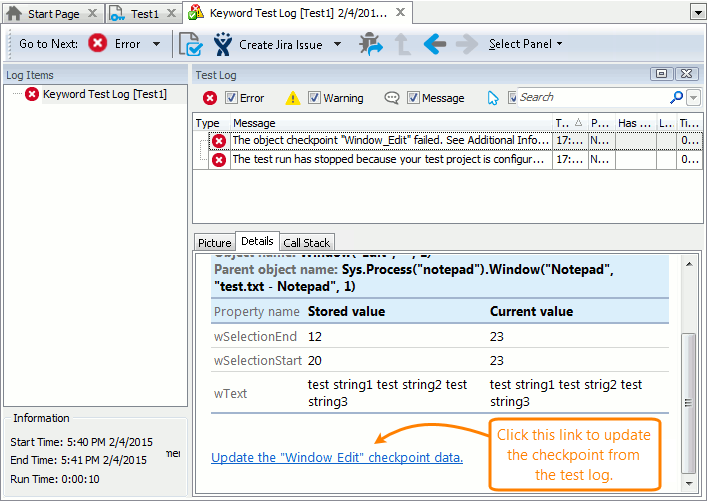Screen dimensions: 707x501
Task: Click the search magnifier icon
Action: [677, 97]
